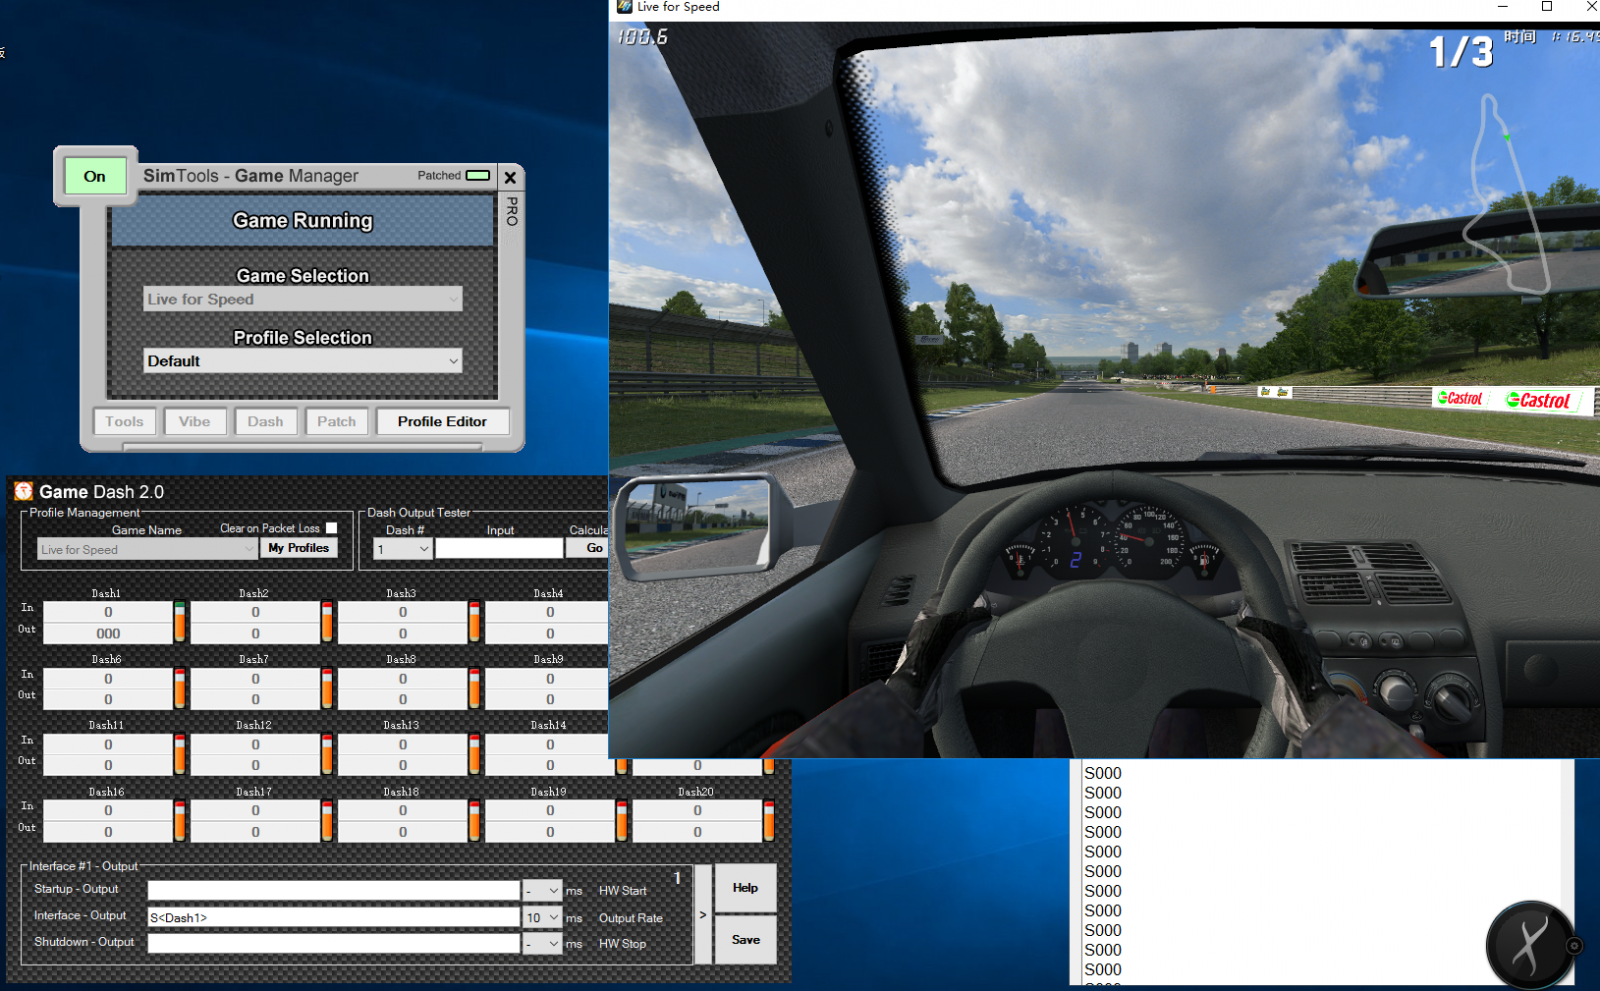Click the Dash3 level indicator bar
This screenshot has width=1600, height=991.
coord(474,621)
